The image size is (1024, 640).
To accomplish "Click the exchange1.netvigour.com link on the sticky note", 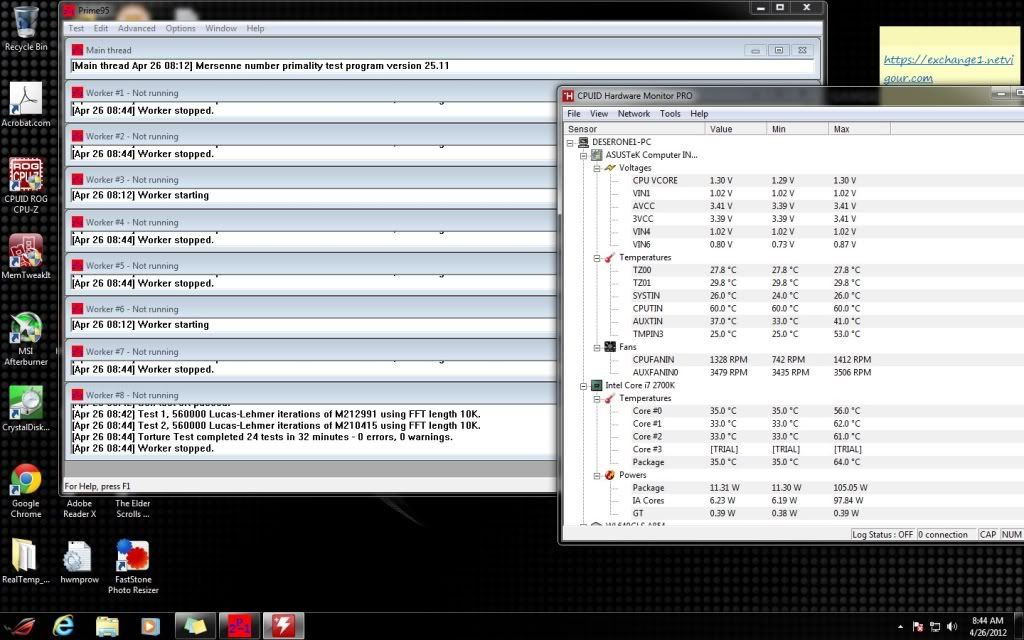I will 948,69.
